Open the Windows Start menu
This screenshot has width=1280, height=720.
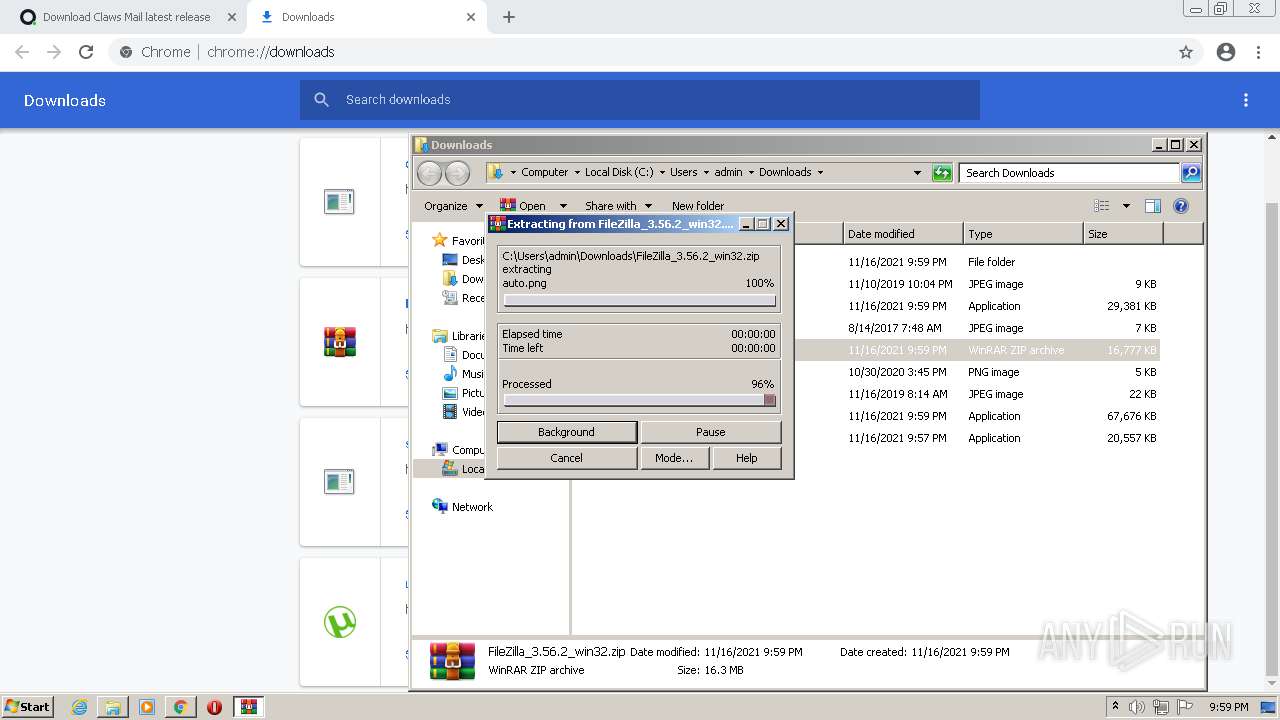pos(28,706)
